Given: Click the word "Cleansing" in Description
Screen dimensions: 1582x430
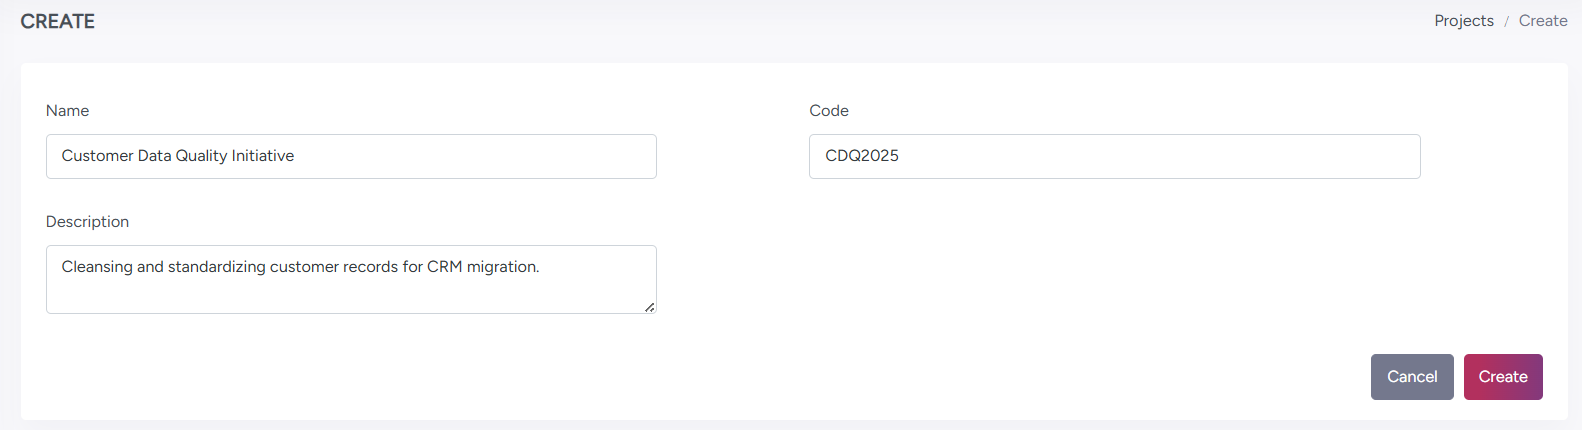Looking at the screenshot, I should point(97,267).
